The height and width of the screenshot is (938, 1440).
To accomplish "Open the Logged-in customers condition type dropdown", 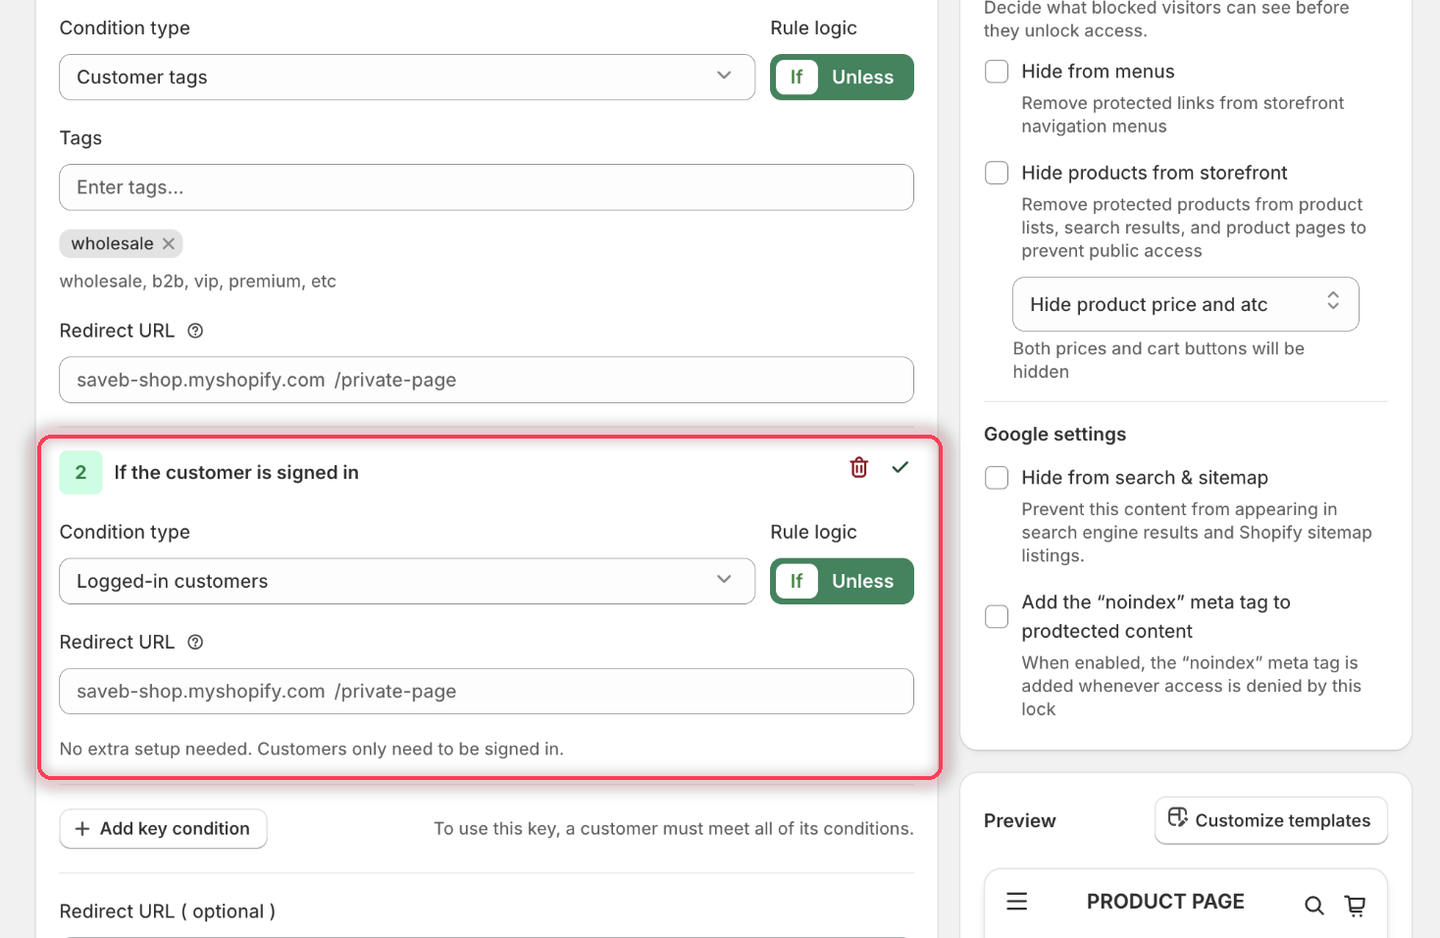I will pyautogui.click(x=407, y=581).
